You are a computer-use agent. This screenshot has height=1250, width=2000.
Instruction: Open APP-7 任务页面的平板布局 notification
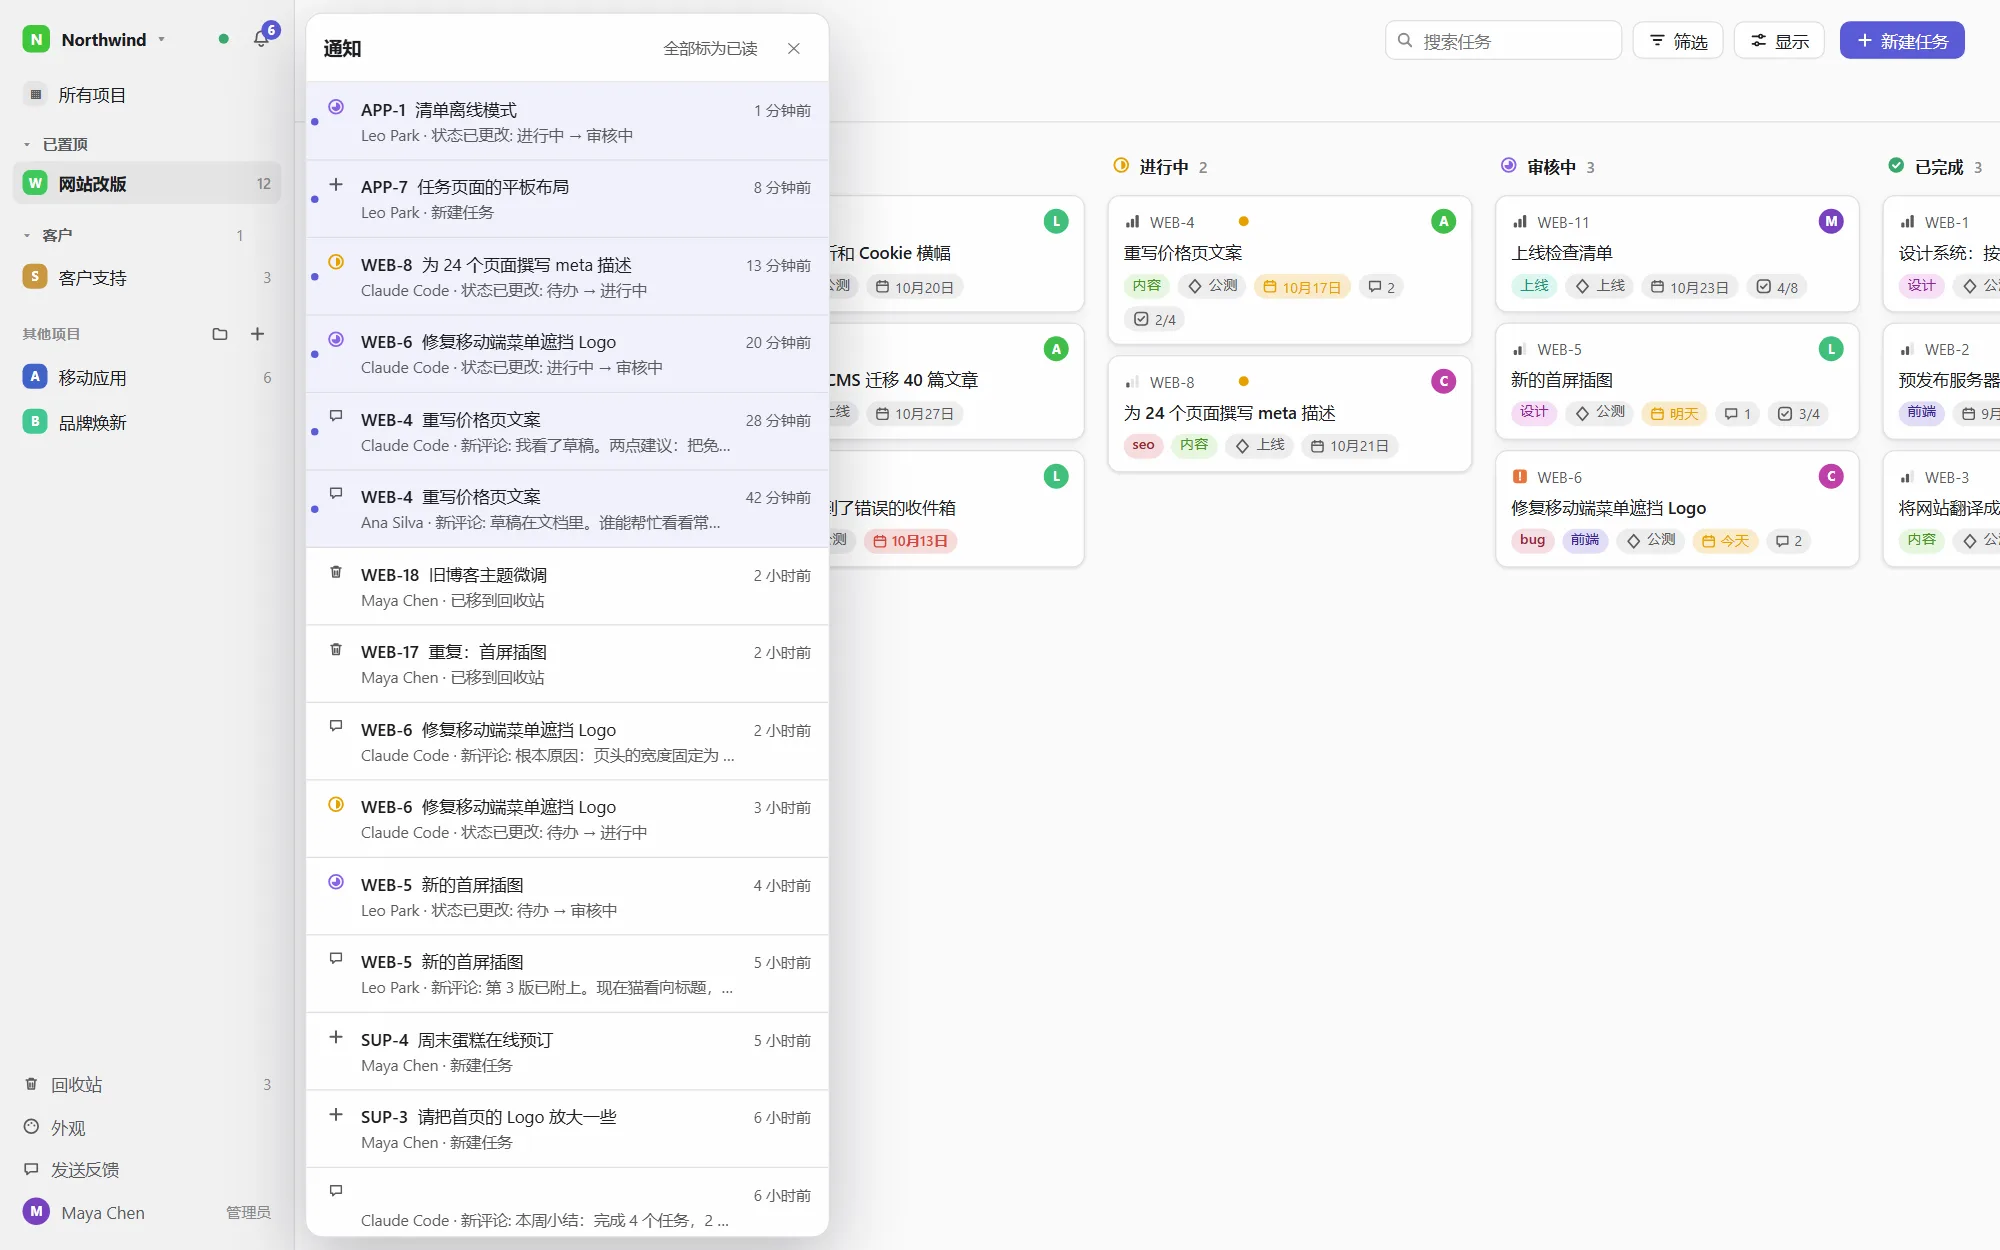567,199
